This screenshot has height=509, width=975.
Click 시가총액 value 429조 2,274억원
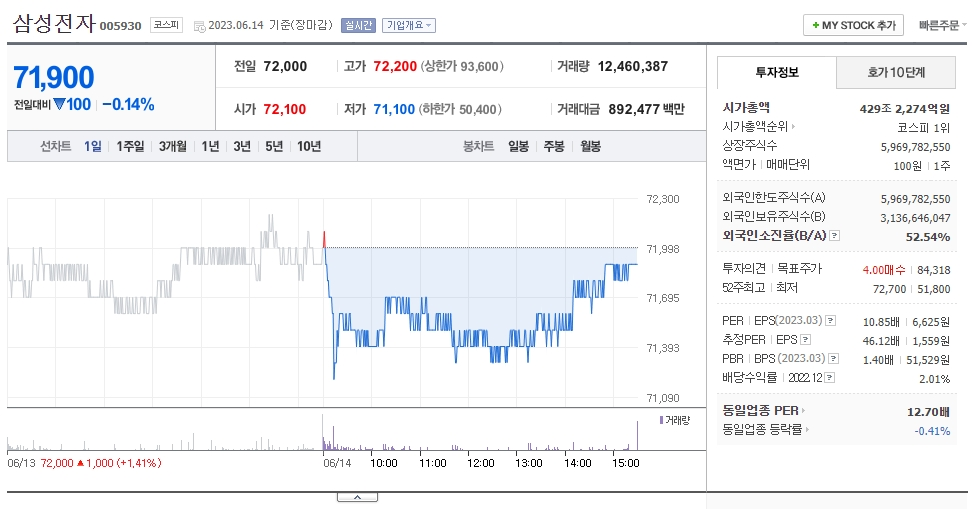[905, 109]
